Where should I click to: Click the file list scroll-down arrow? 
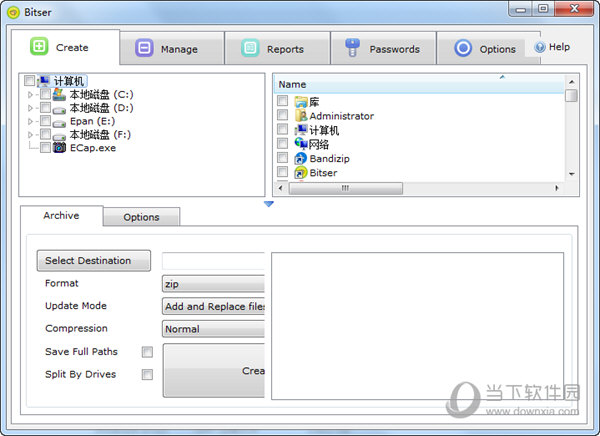pyautogui.click(x=571, y=174)
